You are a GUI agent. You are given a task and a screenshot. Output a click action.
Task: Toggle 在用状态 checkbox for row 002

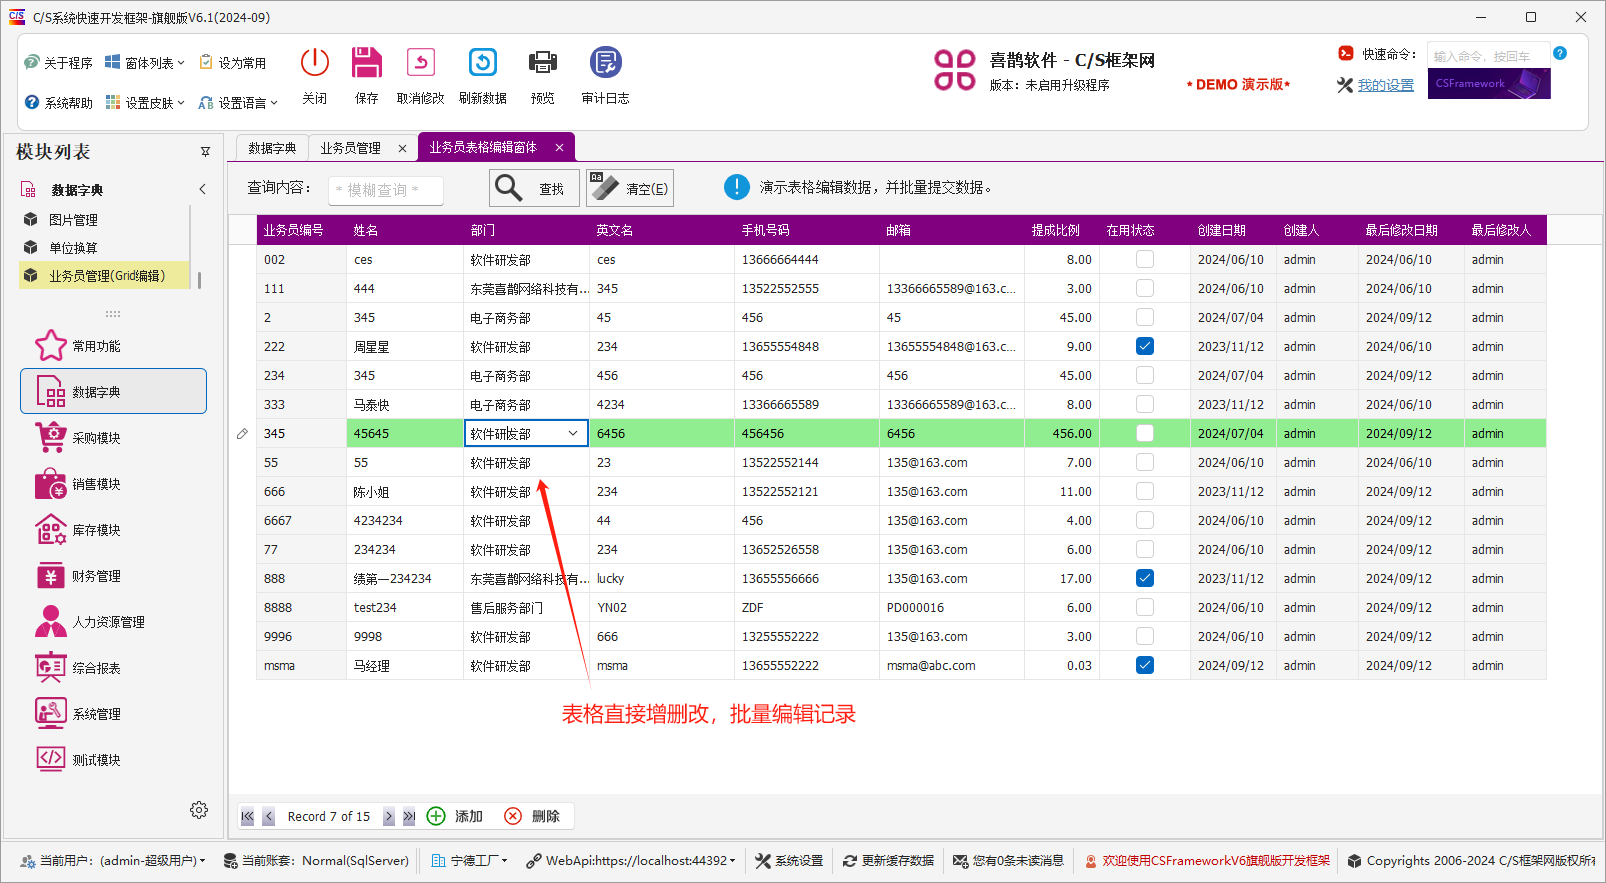(x=1145, y=259)
